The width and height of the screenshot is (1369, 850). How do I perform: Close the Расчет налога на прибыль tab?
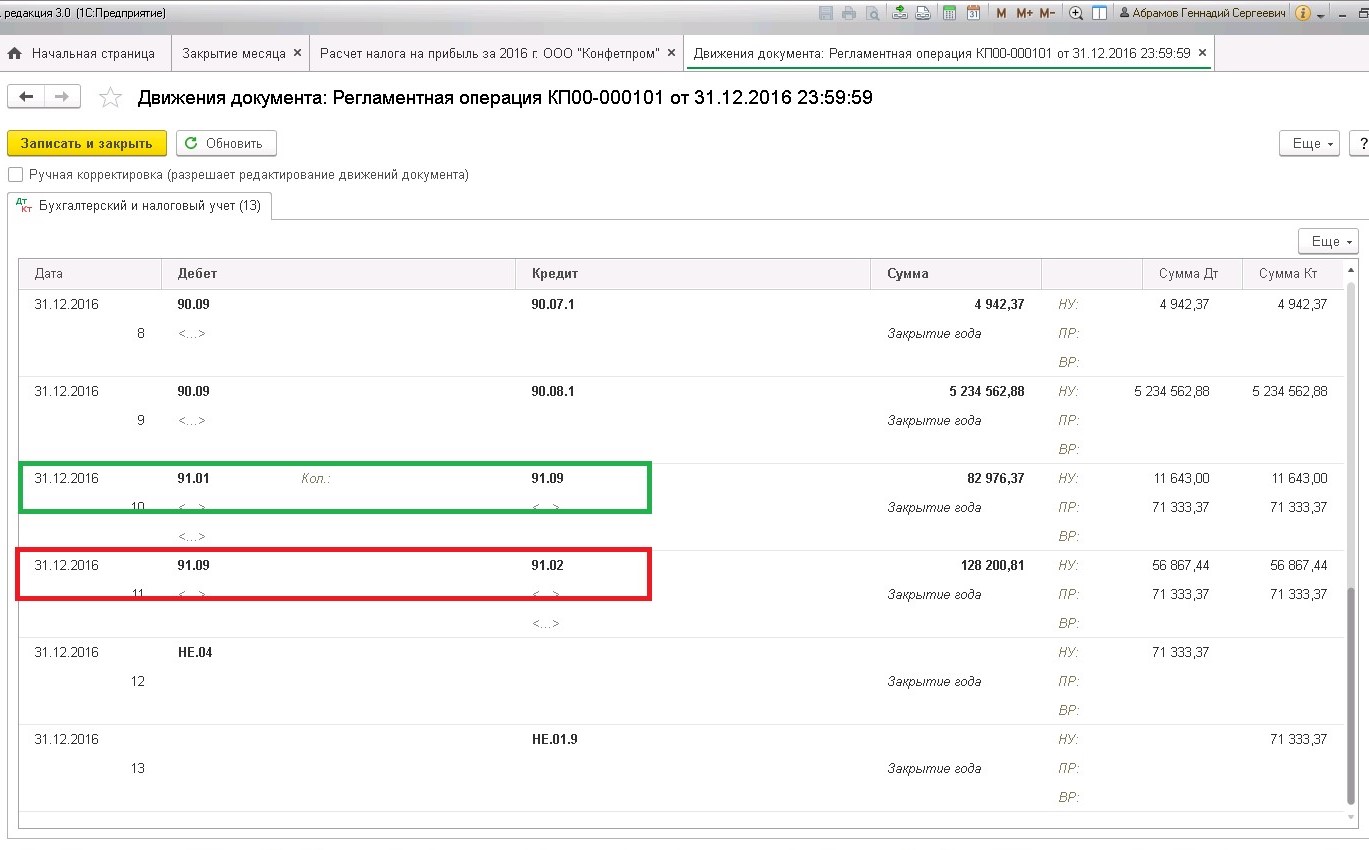[671, 53]
